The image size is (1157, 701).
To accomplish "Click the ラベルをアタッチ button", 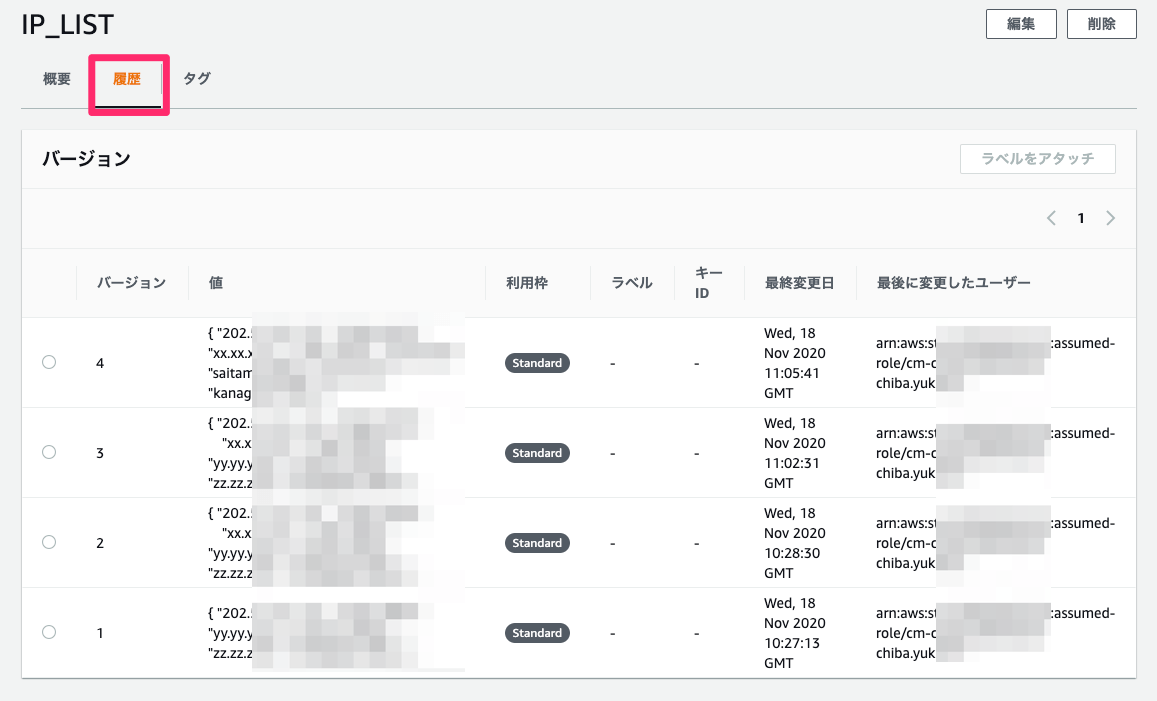I will pyautogui.click(x=1037, y=158).
